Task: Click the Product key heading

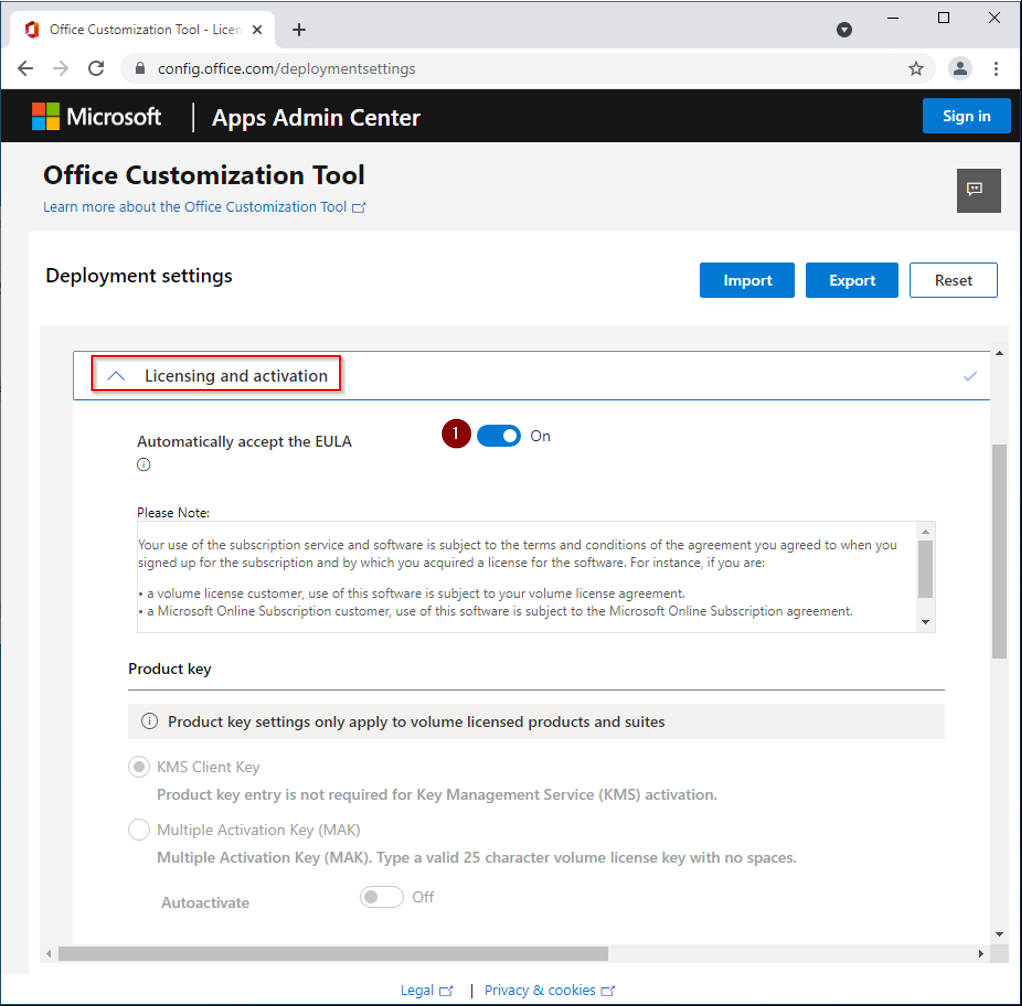Action: (169, 669)
